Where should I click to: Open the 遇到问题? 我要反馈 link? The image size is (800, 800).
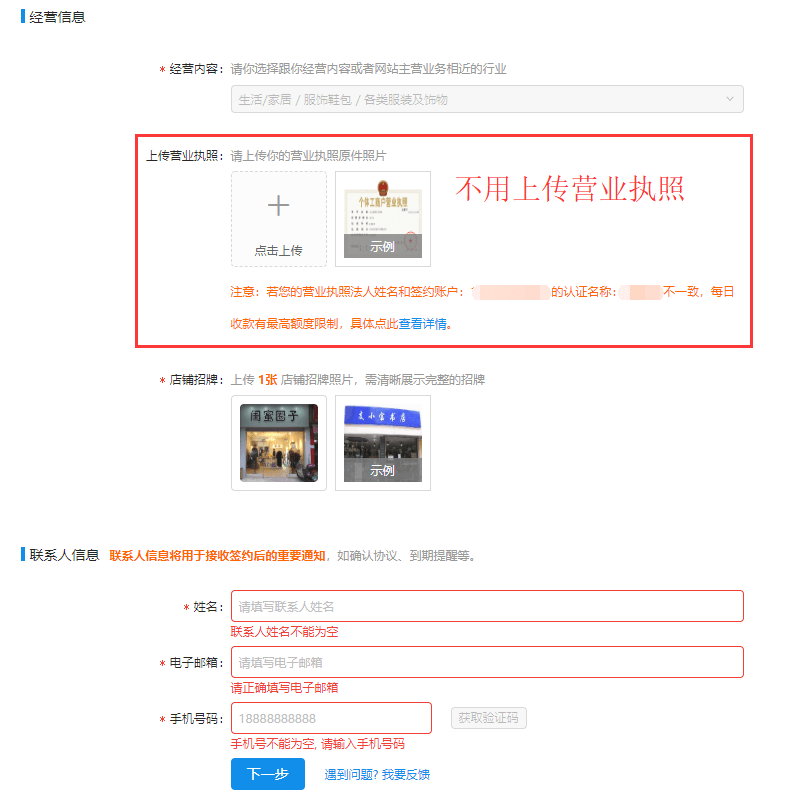click(x=377, y=775)
